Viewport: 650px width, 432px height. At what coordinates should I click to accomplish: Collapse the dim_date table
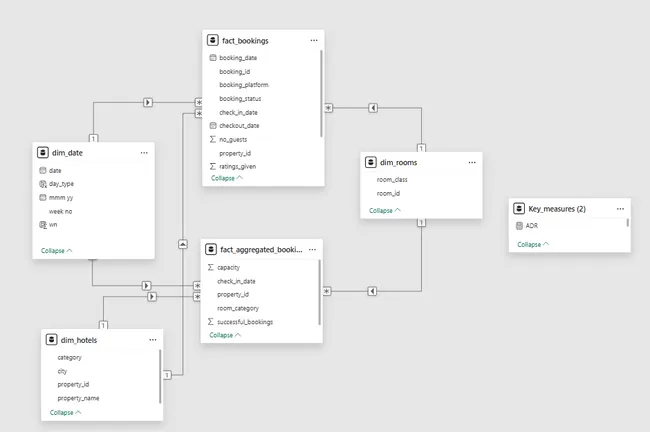pos(57,250)
